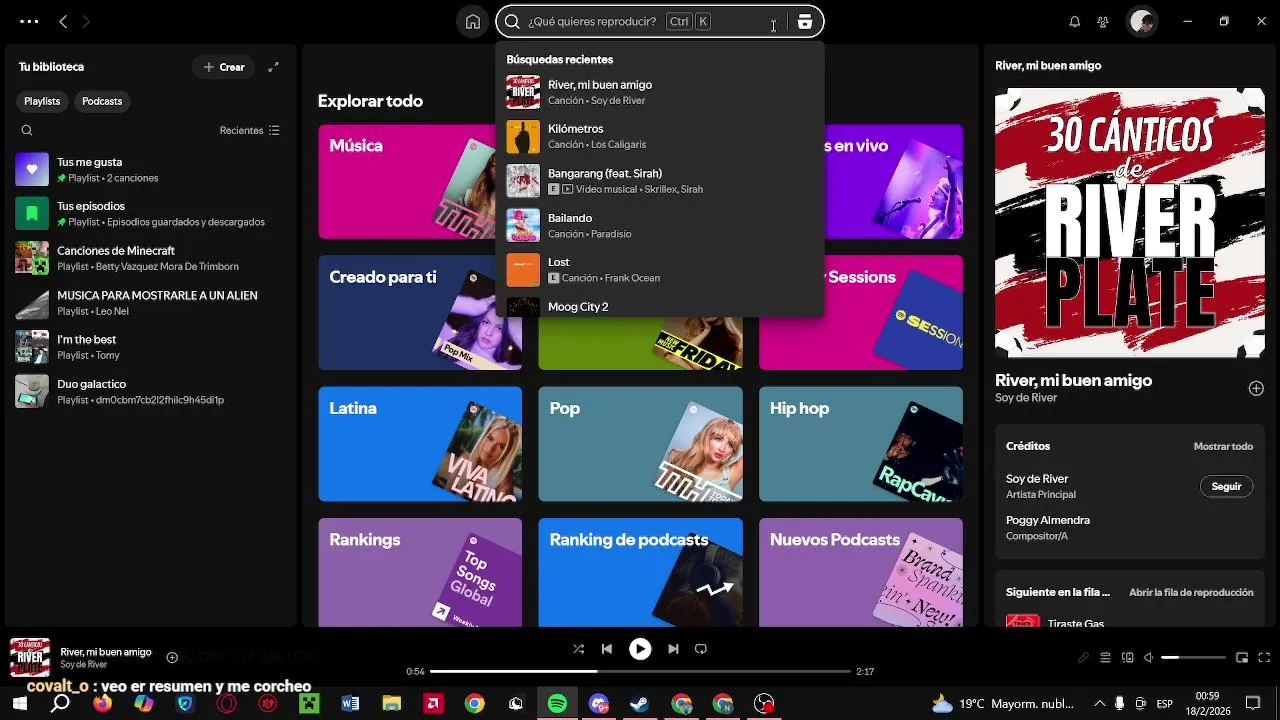Seek using the song progress bar
The image size is (1280, 720).
click(640, 671)
